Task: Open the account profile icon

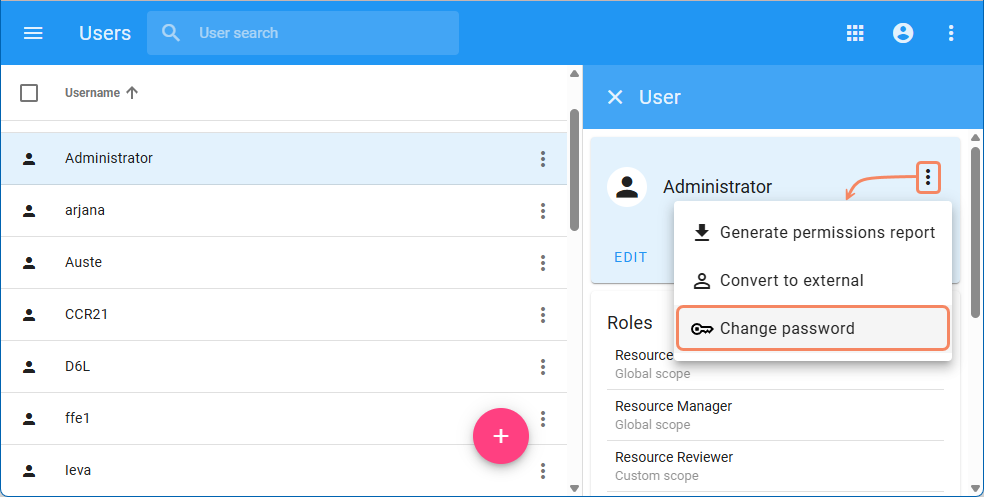Action: tap(903, 33)
